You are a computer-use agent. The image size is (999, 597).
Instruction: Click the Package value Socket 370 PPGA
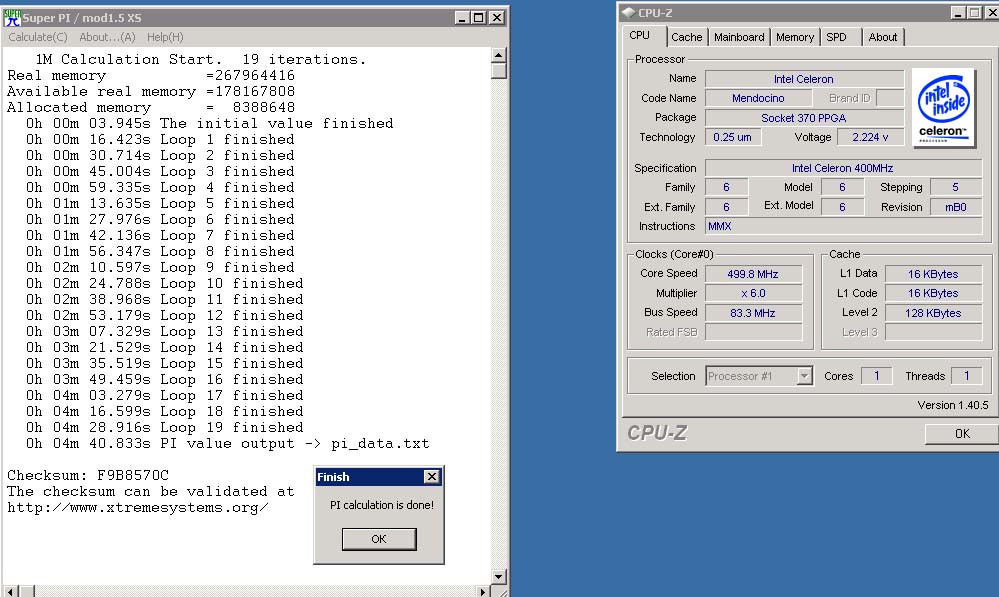click(804, 118)
